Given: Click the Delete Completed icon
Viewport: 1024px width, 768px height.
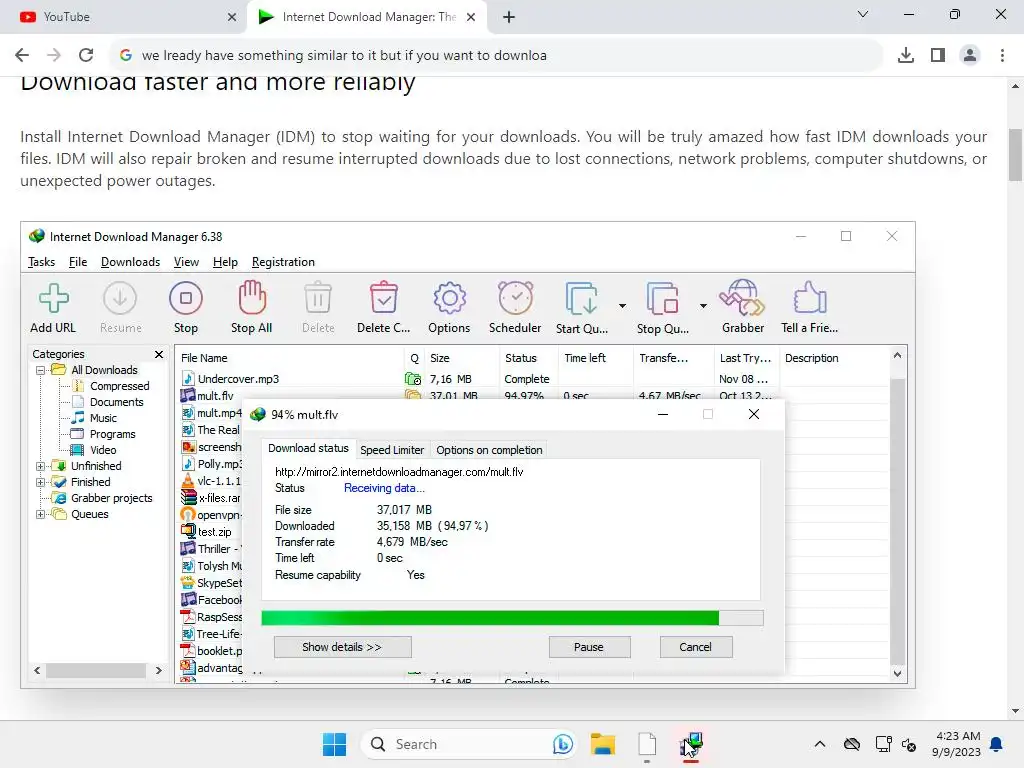Looking at the screenshot, I should (x=384, y=298).
